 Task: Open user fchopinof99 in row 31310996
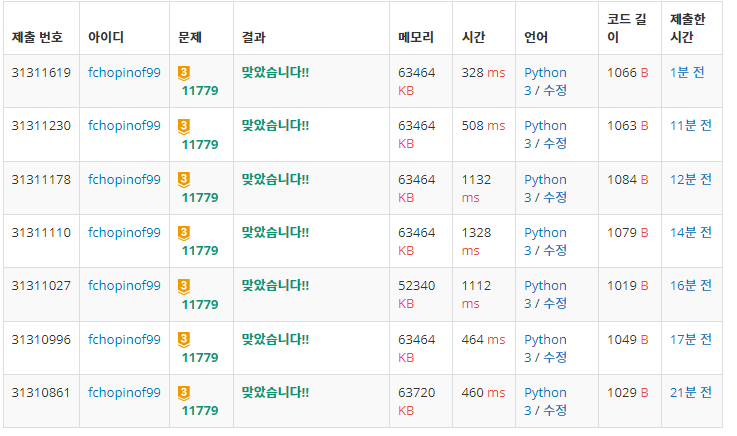[x=124, y=339]
